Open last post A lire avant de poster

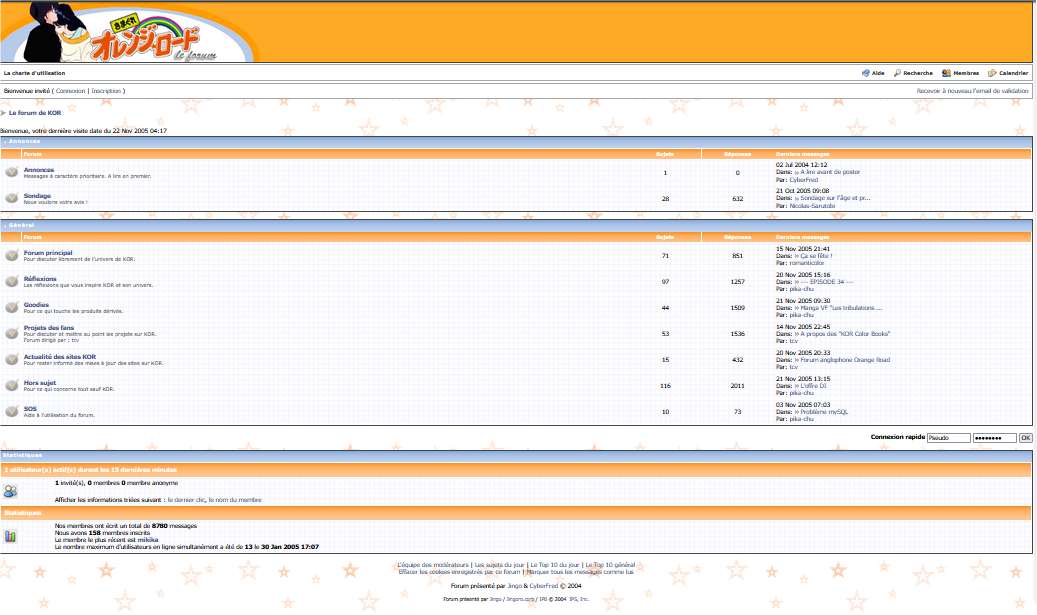click(x=830, y=172)
